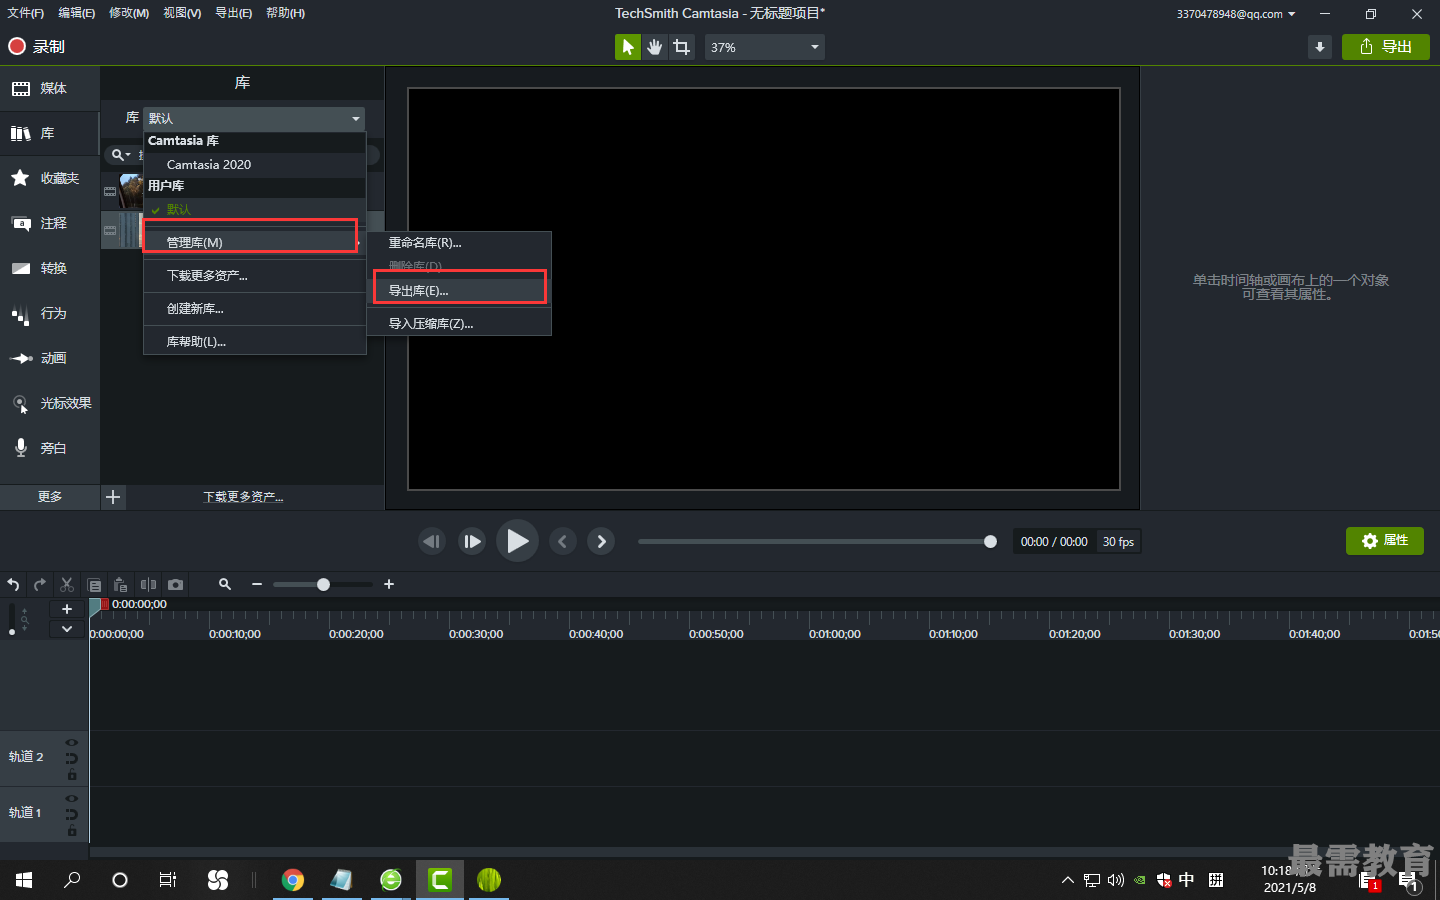Open the Behaviors (行为) panel

click(x=50, y=313)
